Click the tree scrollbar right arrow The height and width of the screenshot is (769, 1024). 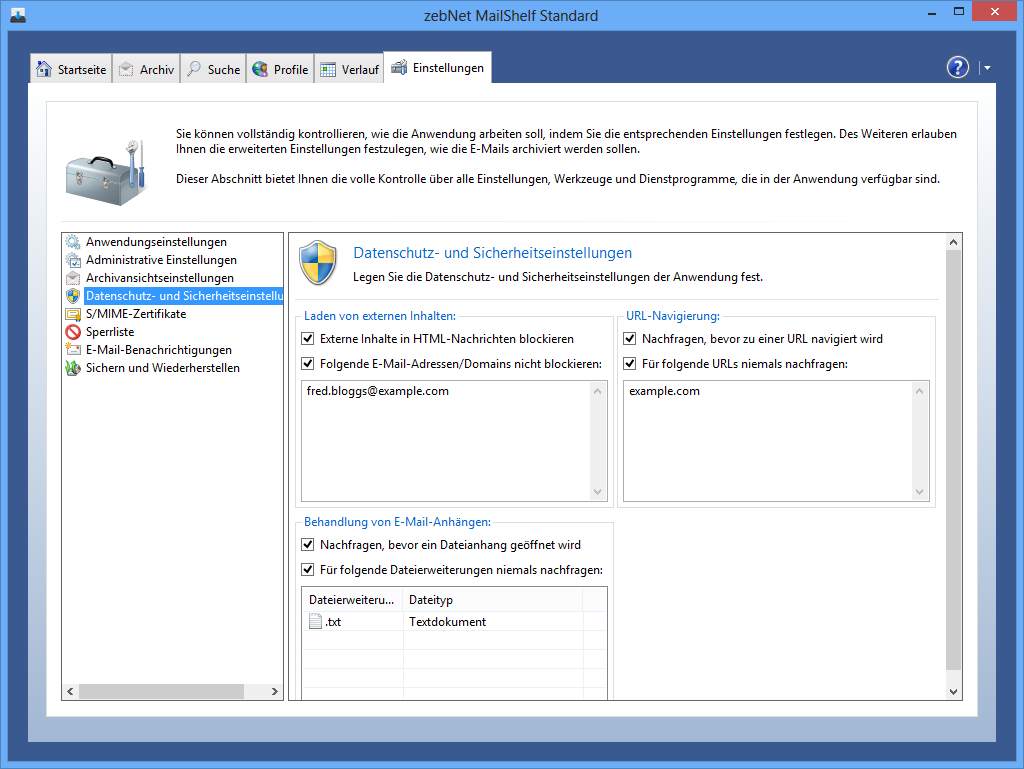point(275,691)
